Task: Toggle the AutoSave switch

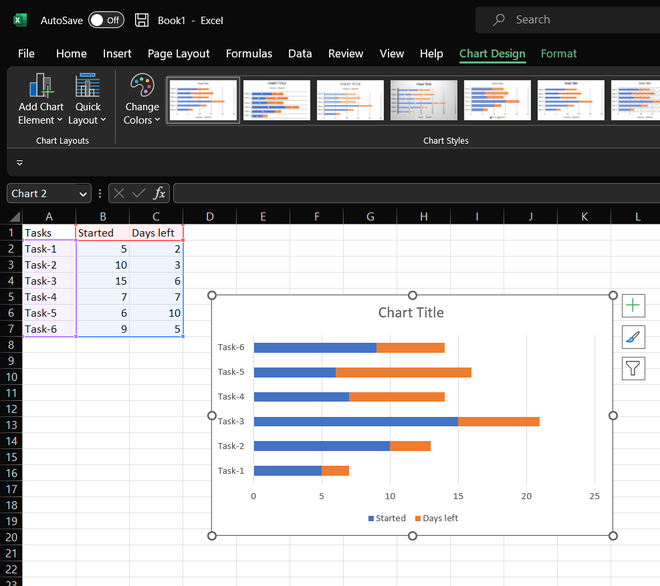Action: click(106, 20)
